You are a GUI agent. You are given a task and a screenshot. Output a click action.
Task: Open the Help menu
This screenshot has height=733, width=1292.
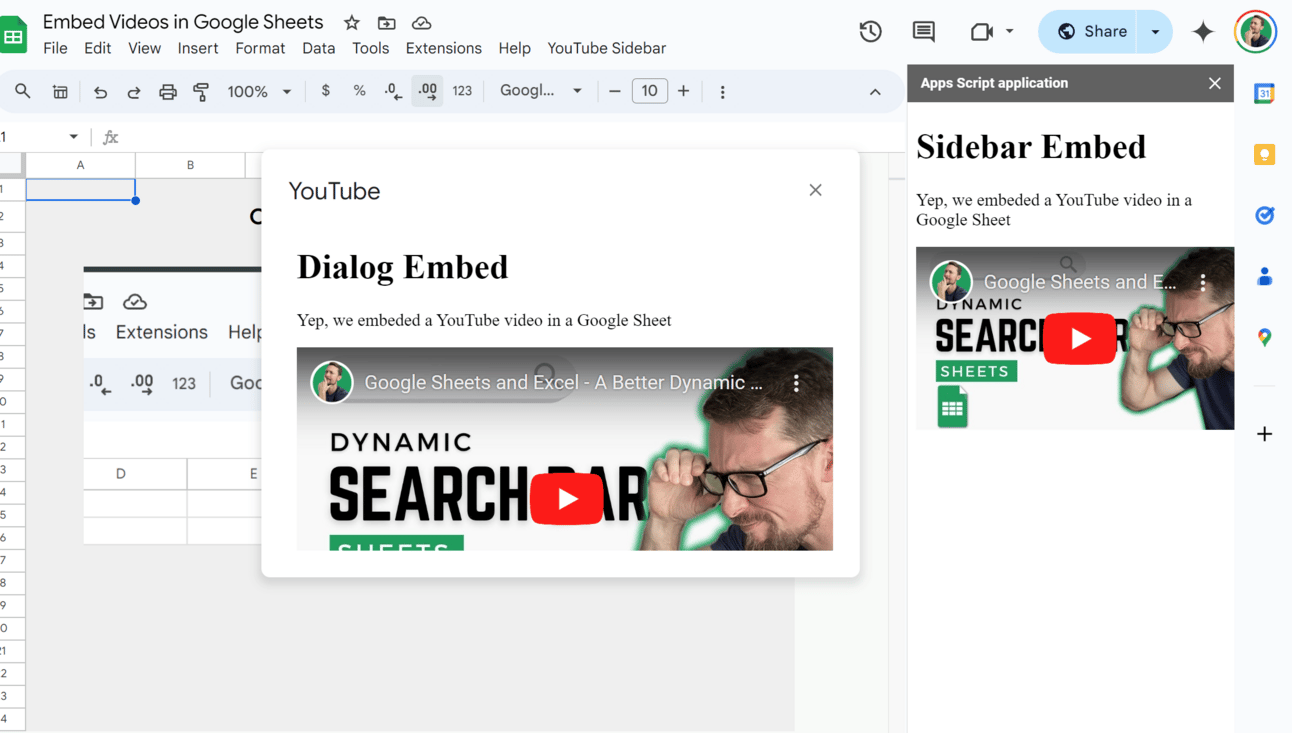(514, 48)
